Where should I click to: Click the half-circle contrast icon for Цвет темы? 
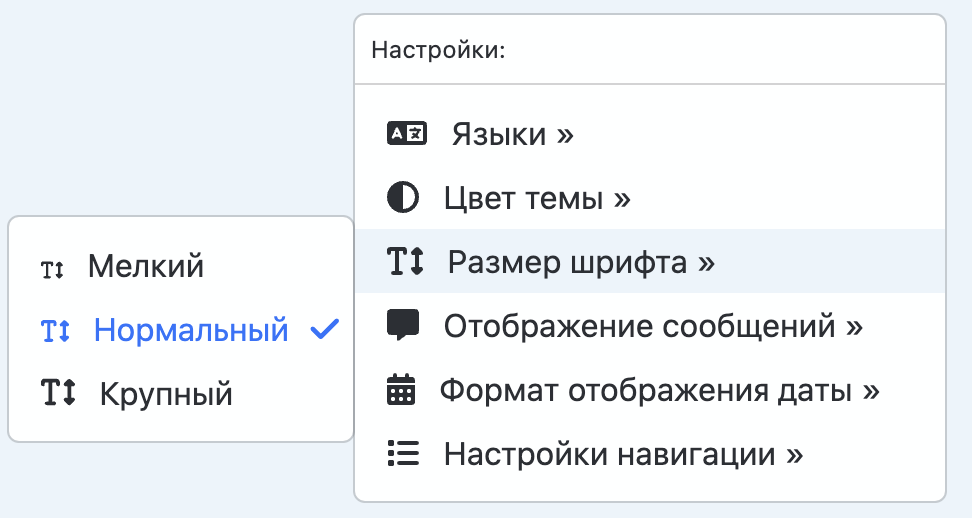[403, 198]
